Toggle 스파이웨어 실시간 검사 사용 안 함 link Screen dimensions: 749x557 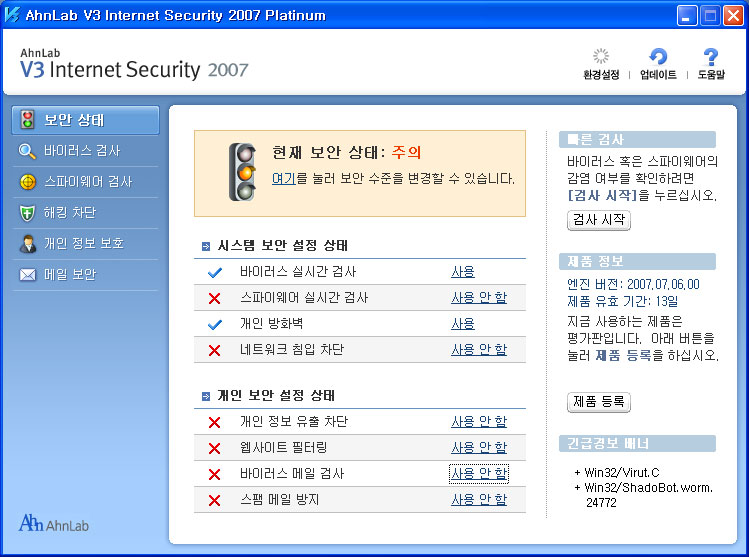(x=479, y=298)
